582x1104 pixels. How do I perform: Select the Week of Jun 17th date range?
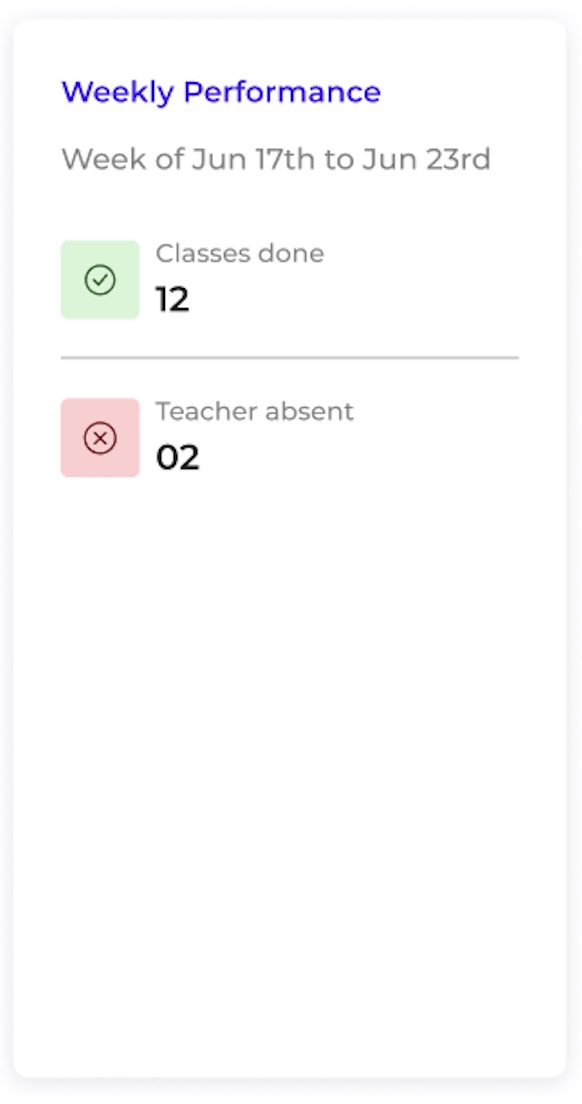point(276,159)
